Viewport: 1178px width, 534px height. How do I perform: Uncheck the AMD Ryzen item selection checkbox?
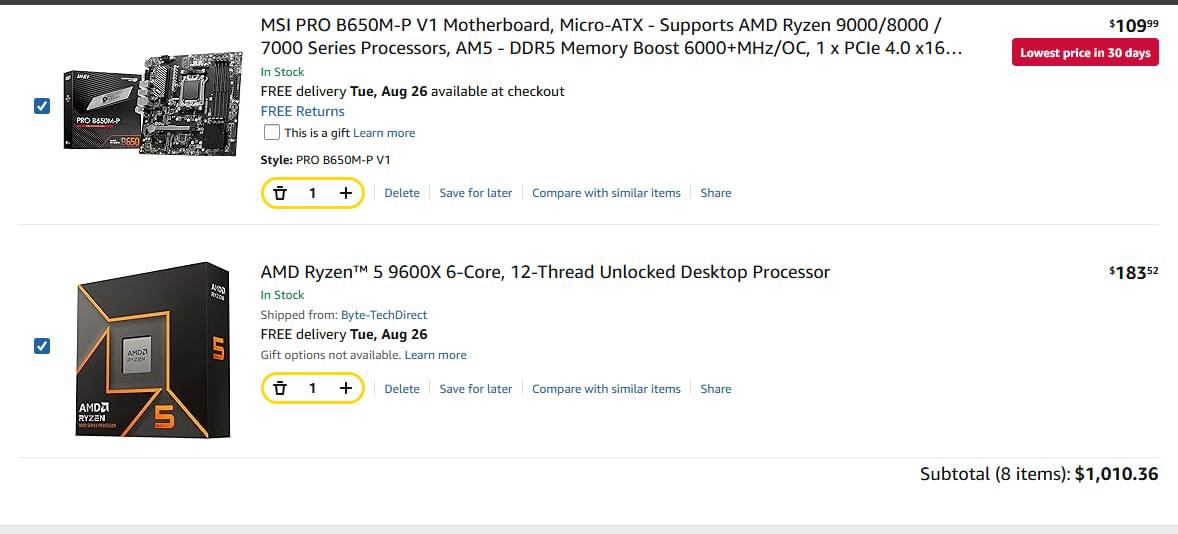pyautogui.click(x=42, y=346)
